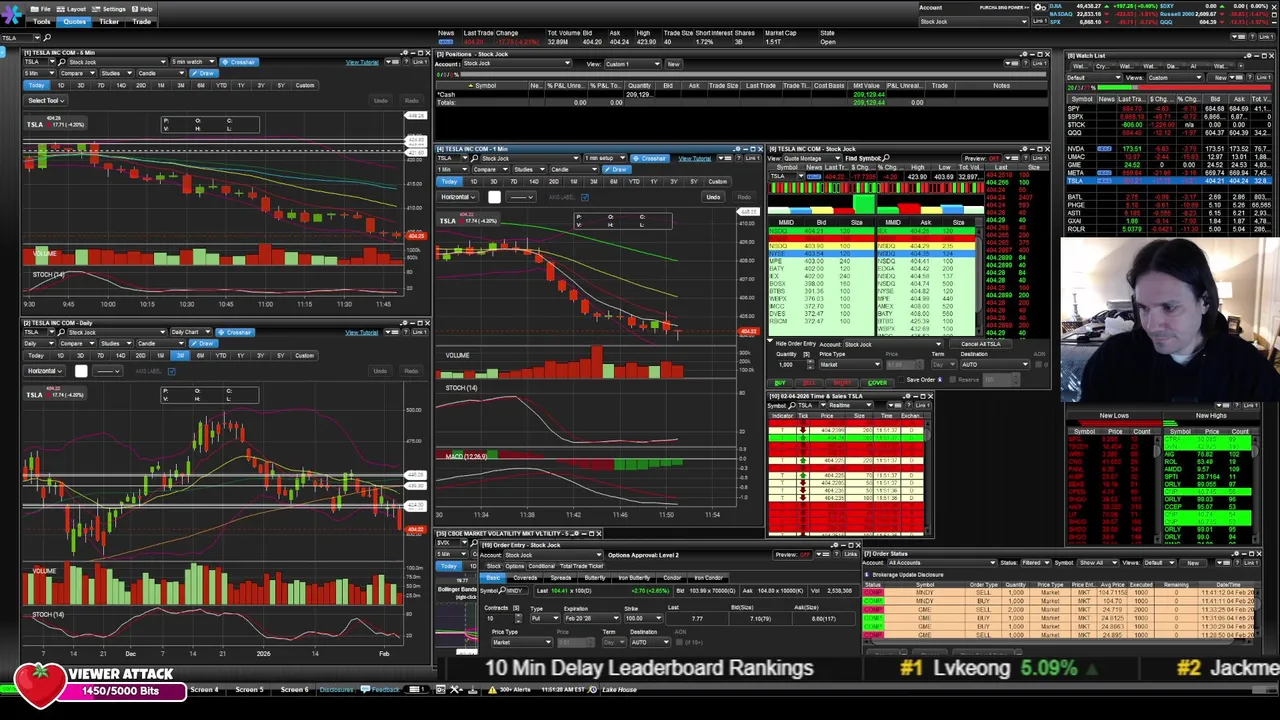Select Butterfly strategy tab
This screenshot has height=720, width=1280.
[x=595, y=578]
